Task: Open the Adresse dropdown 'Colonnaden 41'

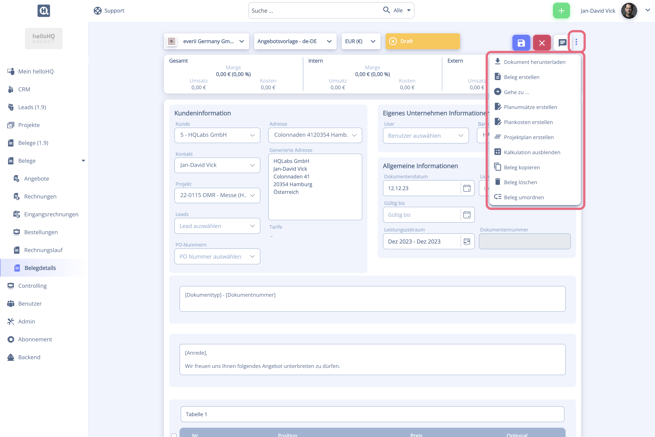Action: click(x=315, y=135)
